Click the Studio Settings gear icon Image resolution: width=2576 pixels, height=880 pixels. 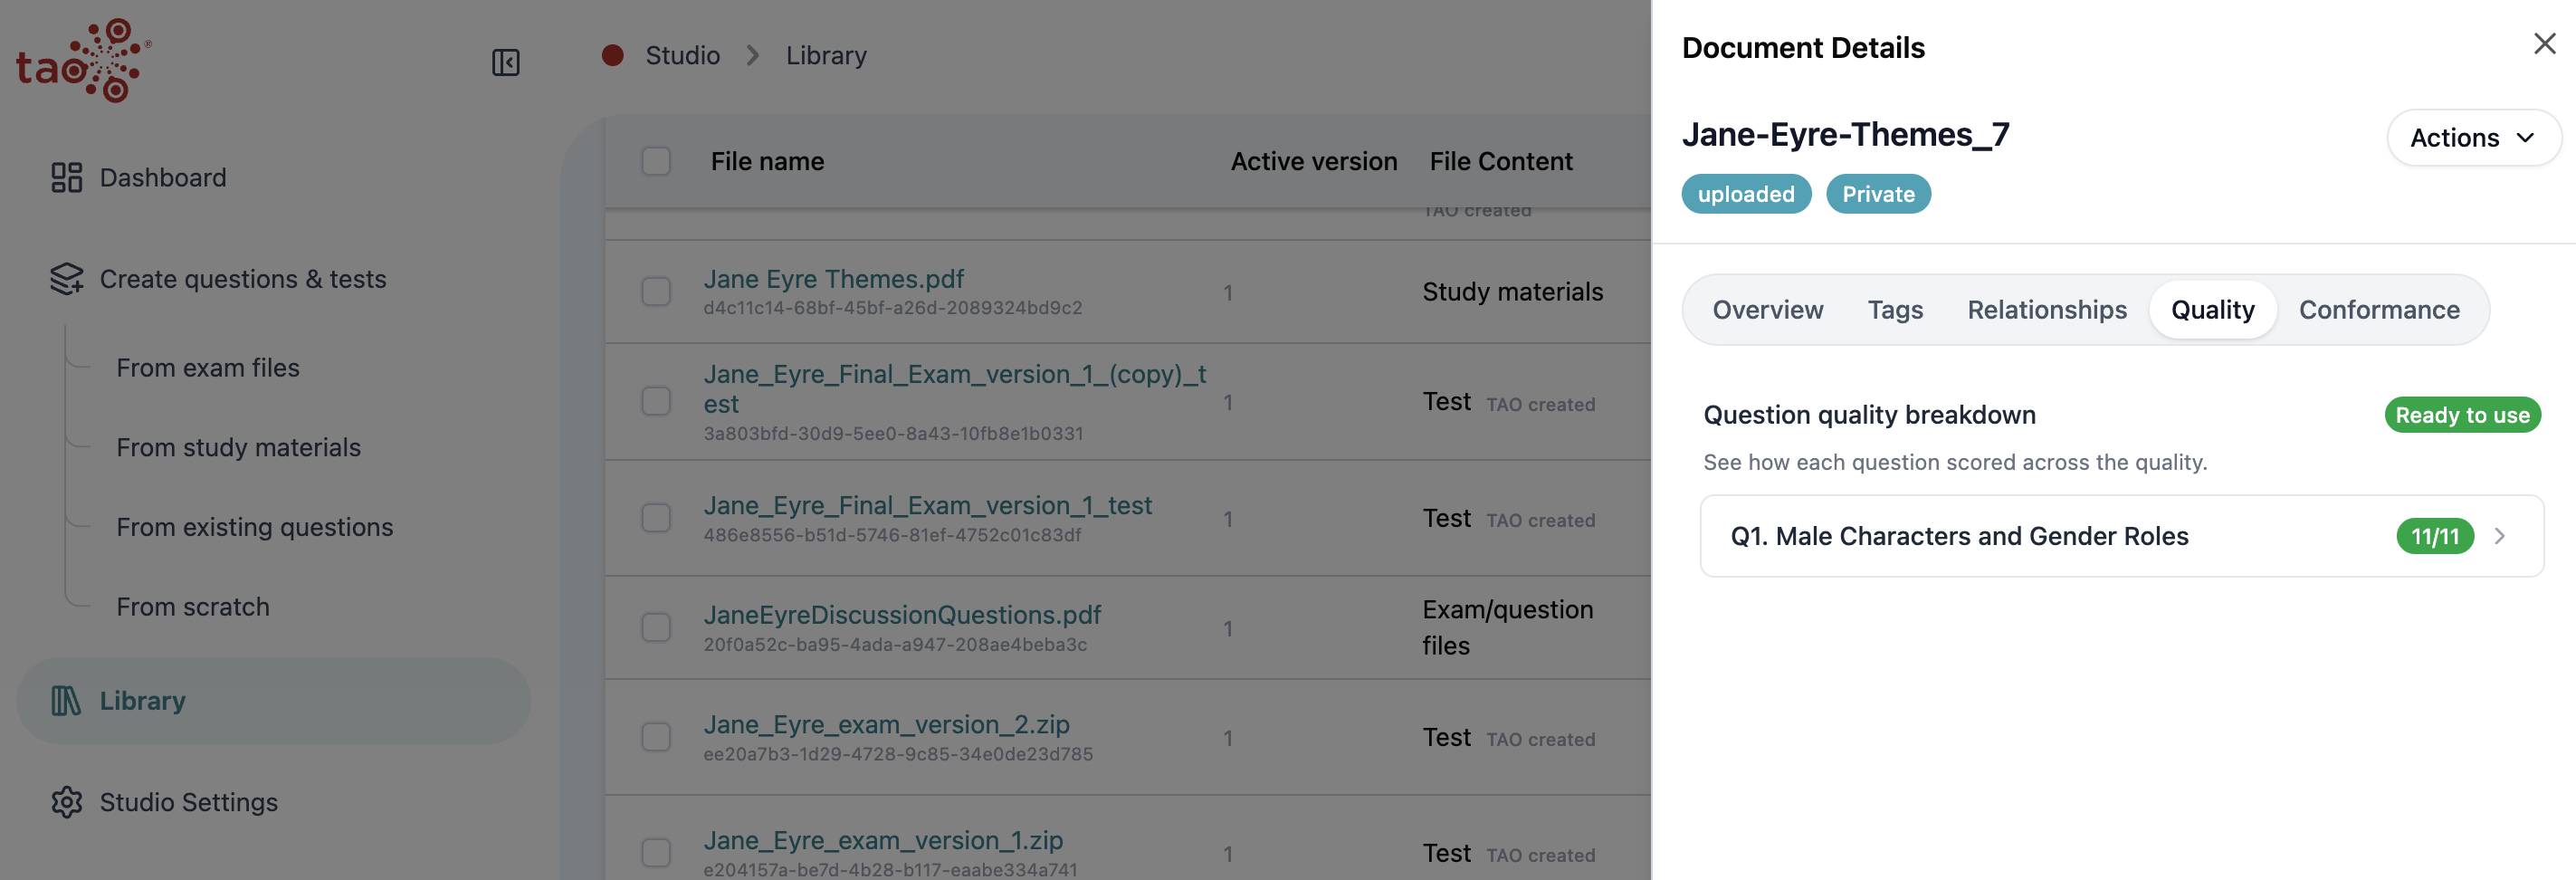(67, 802)
